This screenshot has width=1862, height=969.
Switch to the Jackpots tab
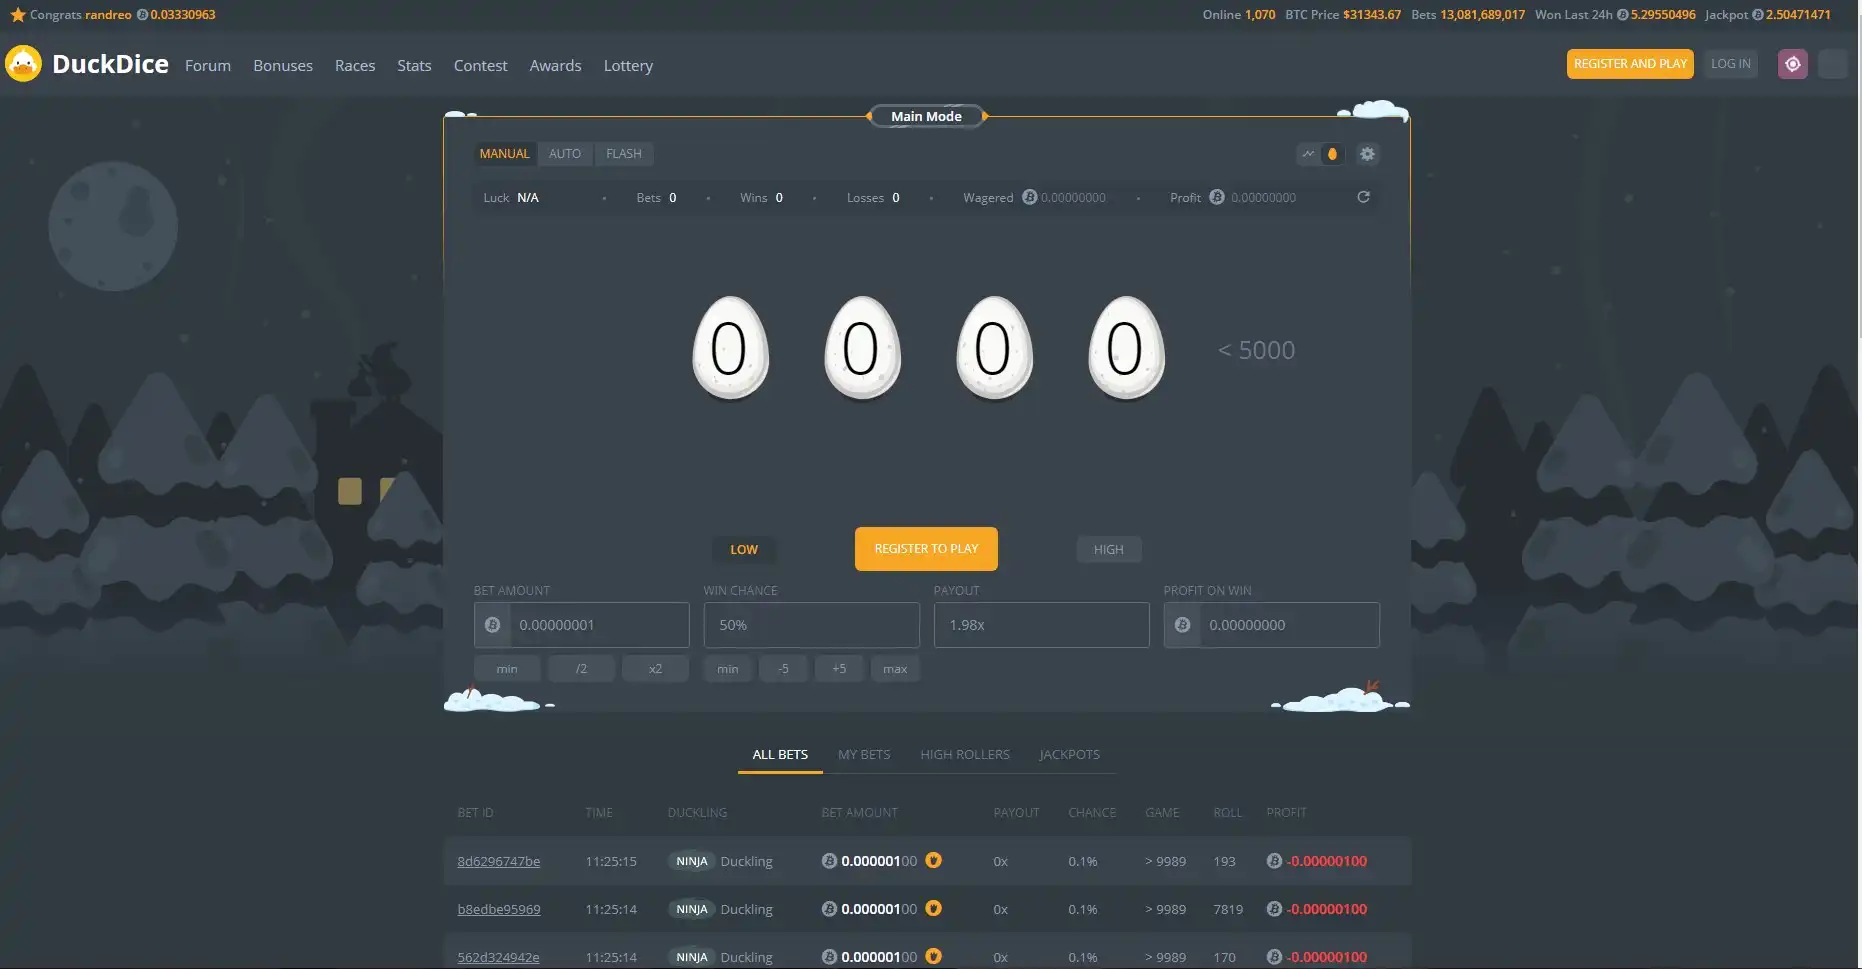coord(1069,755)
